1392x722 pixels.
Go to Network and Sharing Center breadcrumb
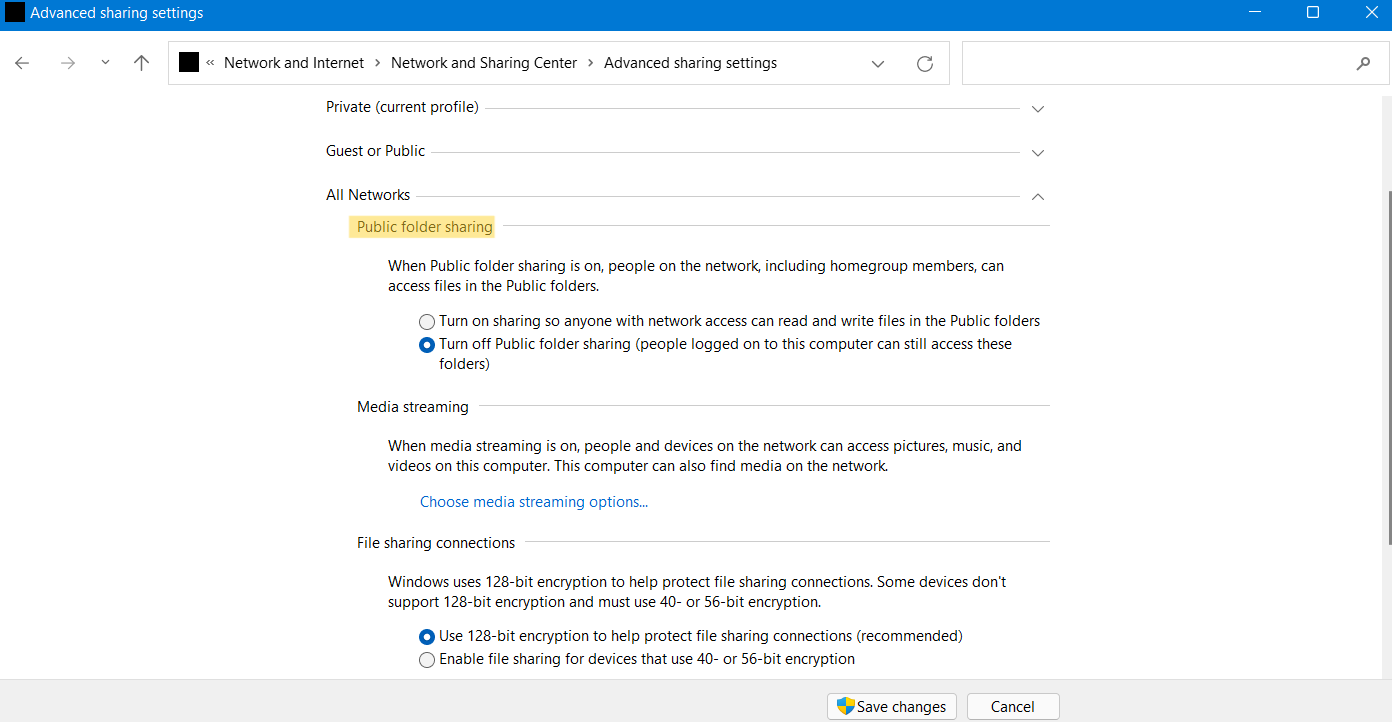pyautogui.click(x=484, y=63)
